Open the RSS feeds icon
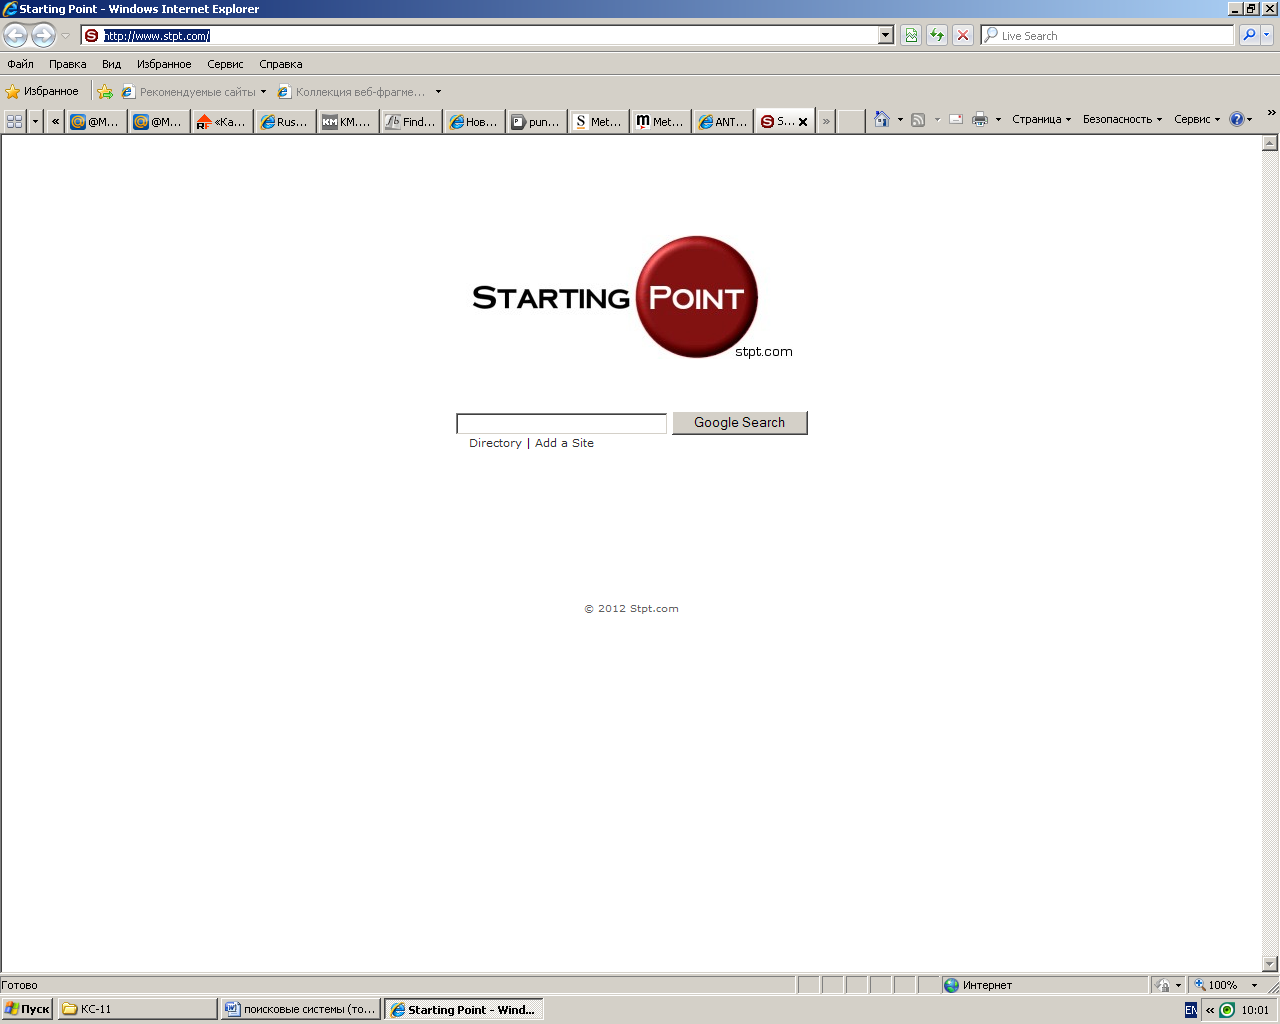Screen dimensions: 1280x1024 [x=918, y=119]
